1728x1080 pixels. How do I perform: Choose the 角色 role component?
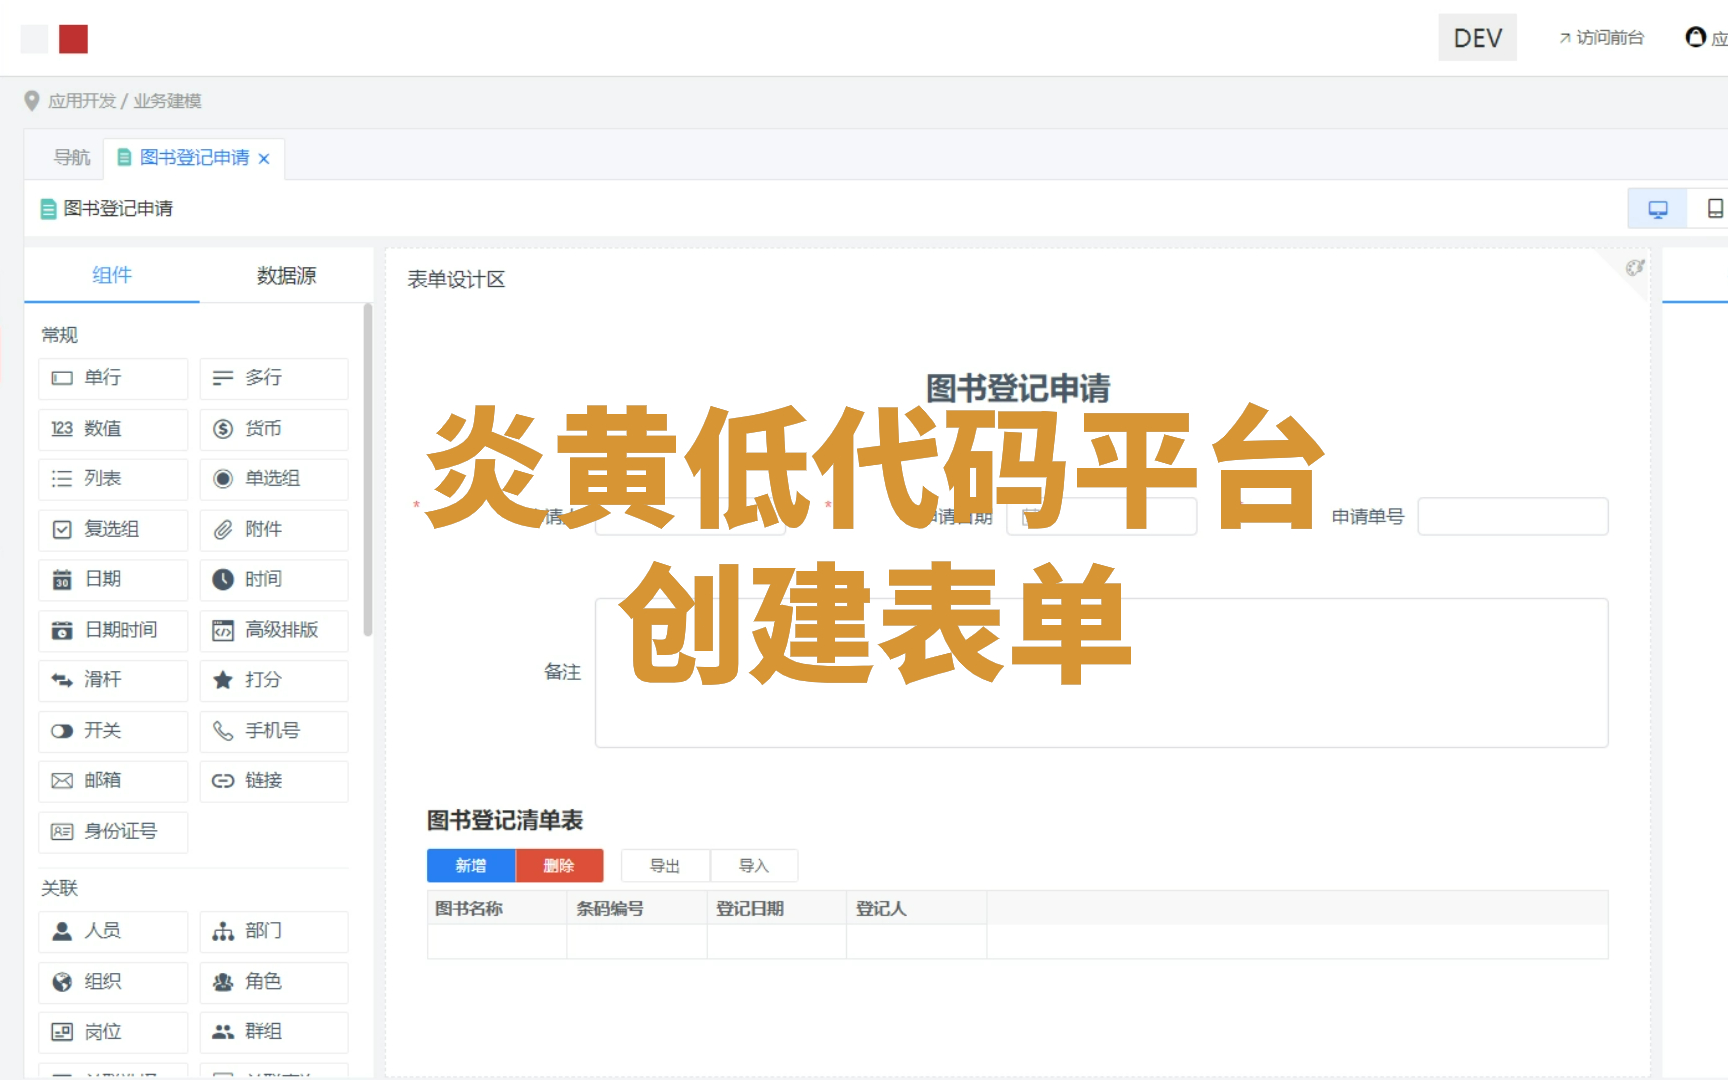click(274, 983)
